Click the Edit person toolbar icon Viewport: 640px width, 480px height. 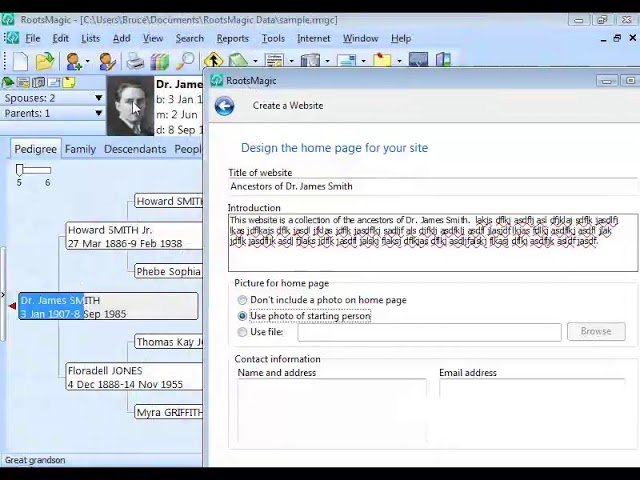click(x=107, y=61)
